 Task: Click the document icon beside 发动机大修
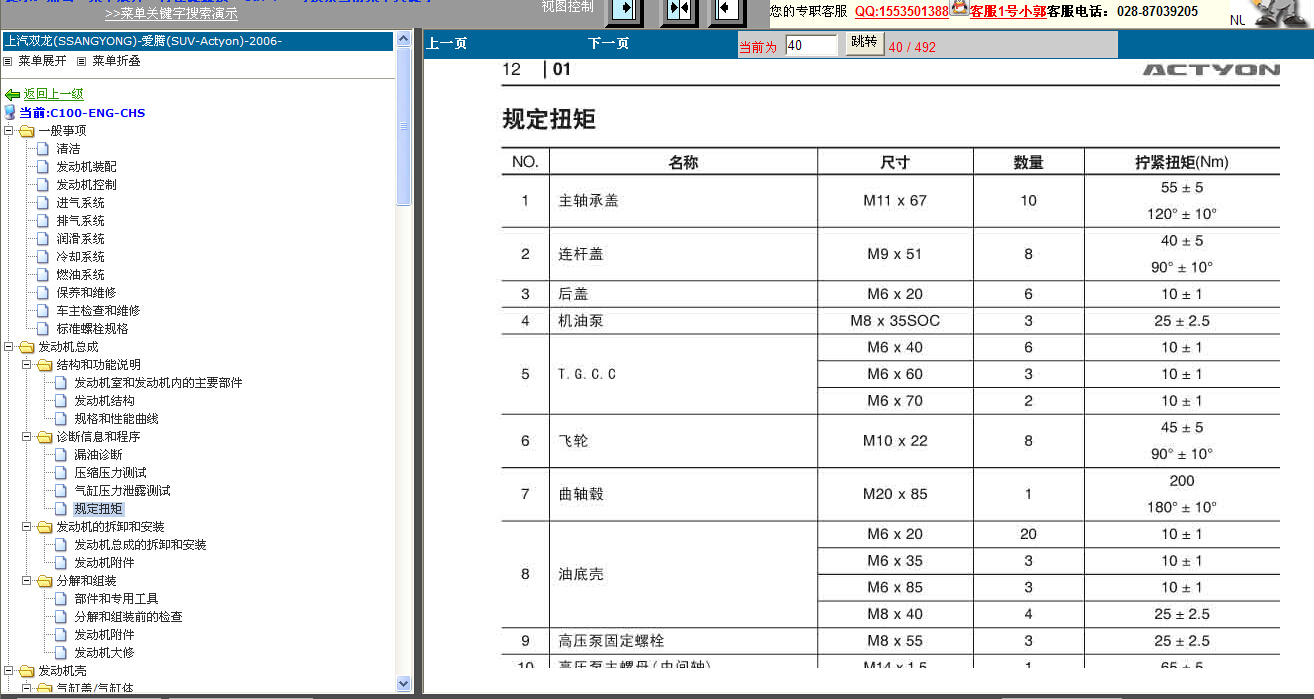60,653
